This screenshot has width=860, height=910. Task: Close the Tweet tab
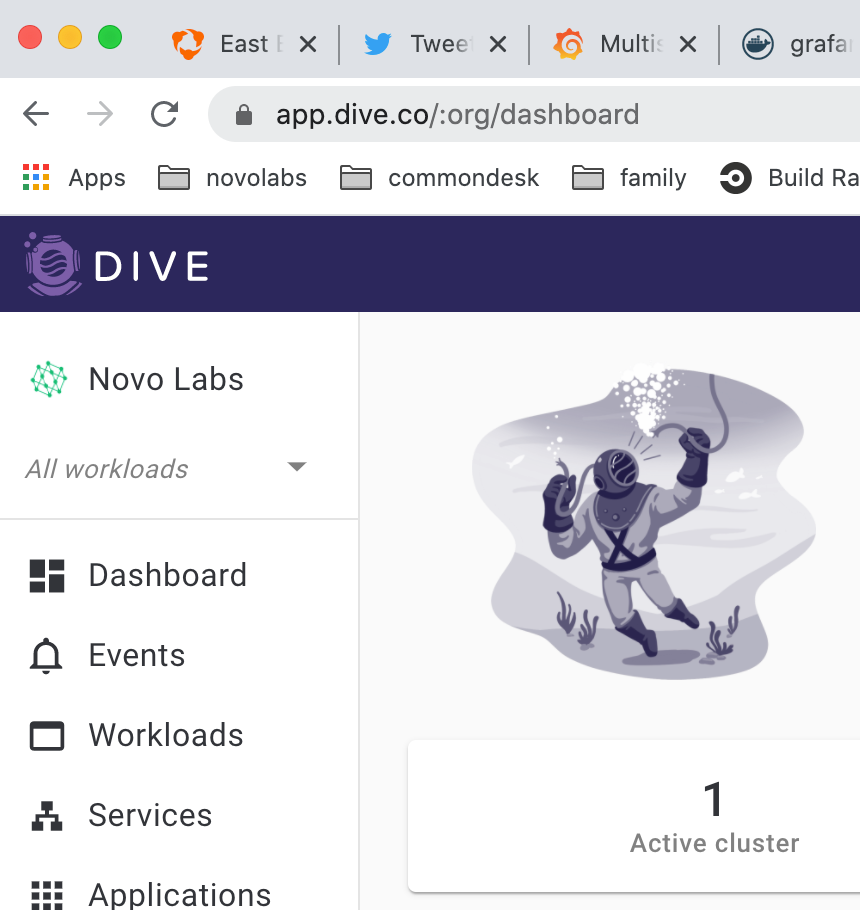coord(498,44)
